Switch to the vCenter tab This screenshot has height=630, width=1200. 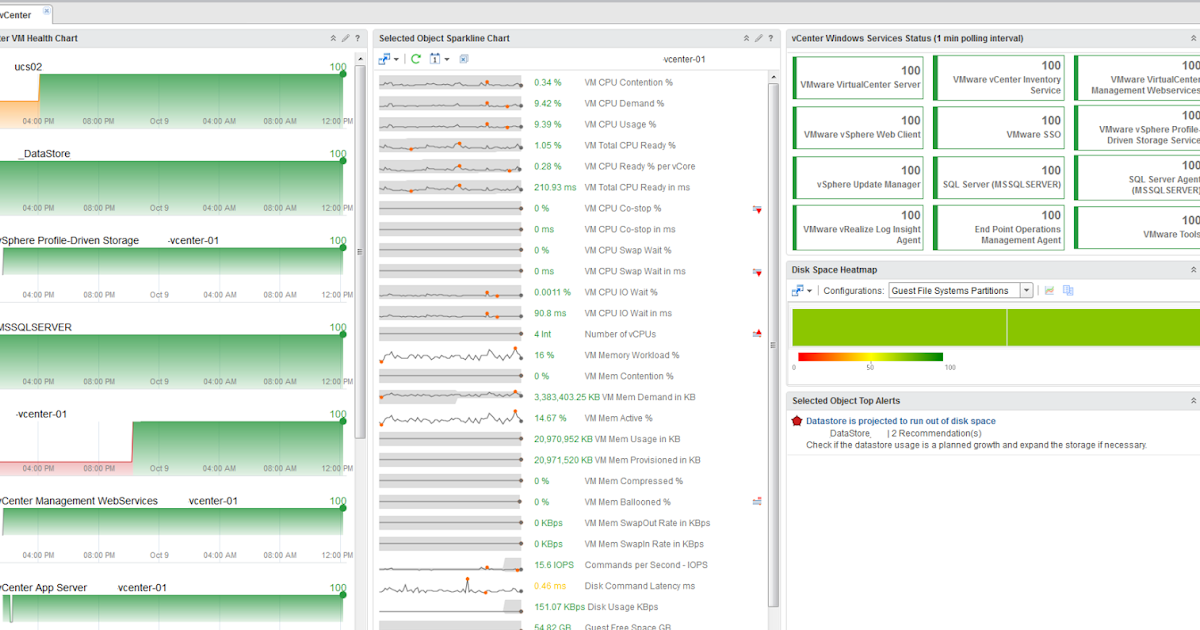[x=17, y=14]
